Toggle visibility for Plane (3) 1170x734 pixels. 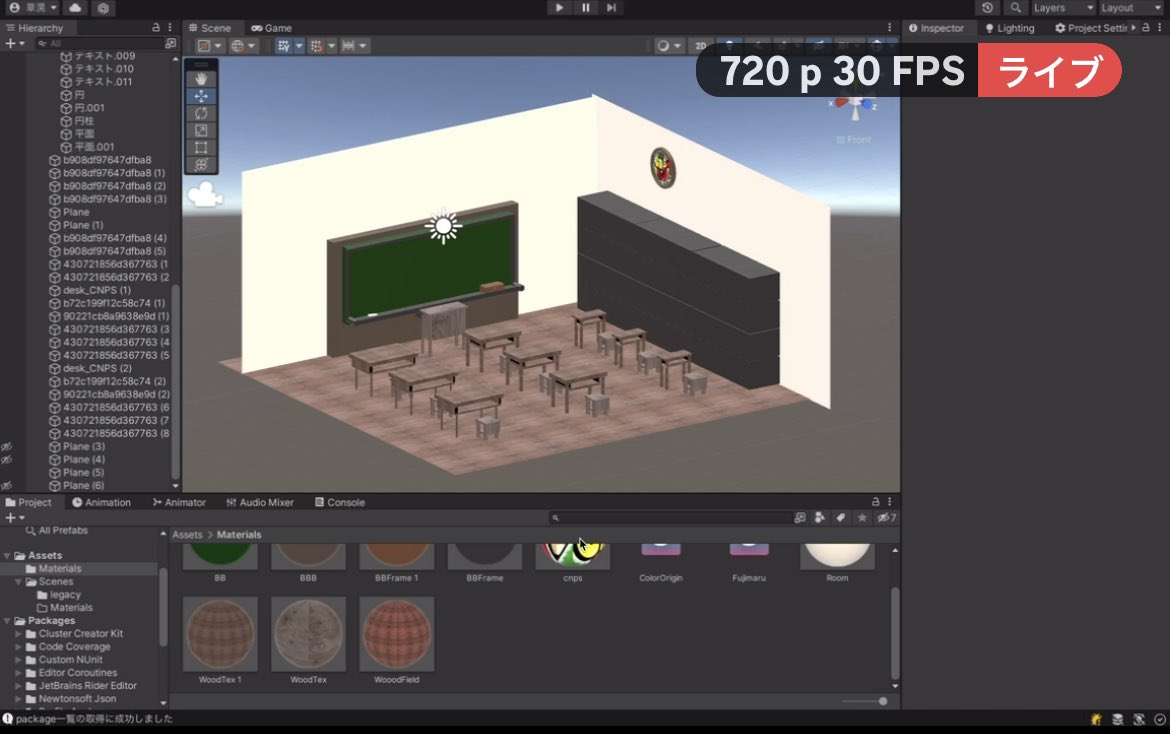tap(6, 447)
